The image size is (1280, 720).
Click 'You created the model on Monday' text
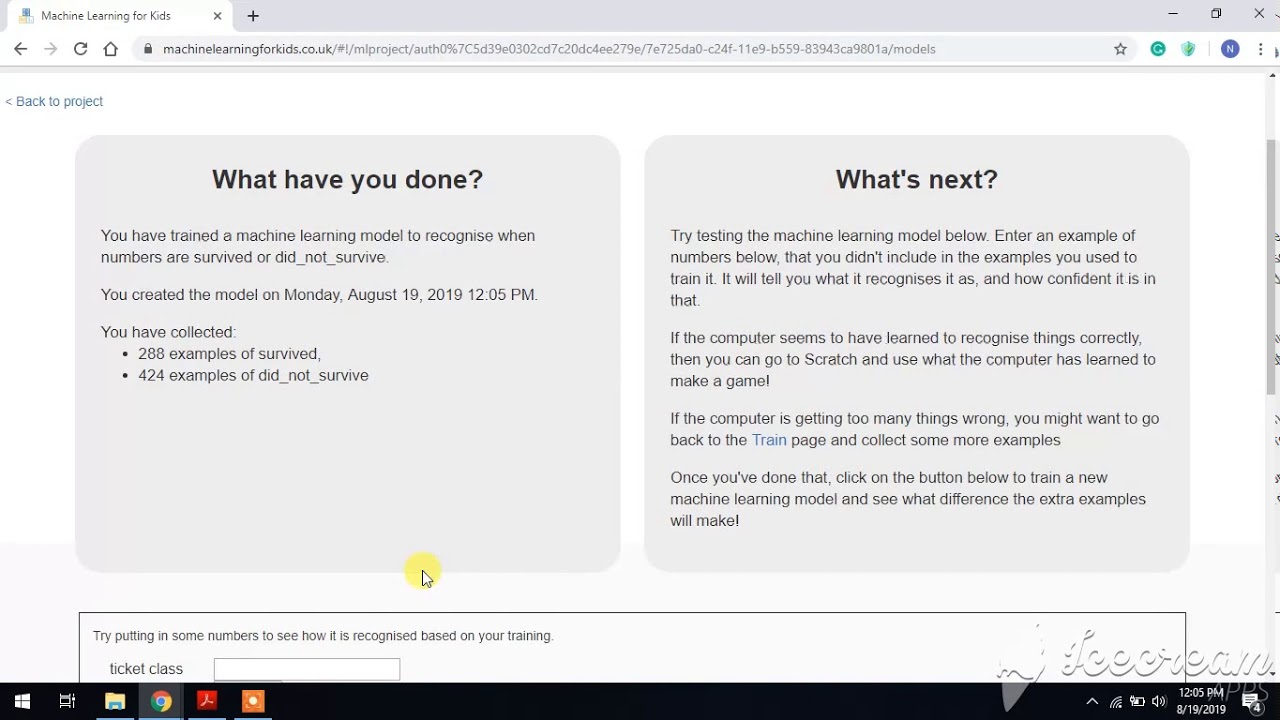coord(319,295)
